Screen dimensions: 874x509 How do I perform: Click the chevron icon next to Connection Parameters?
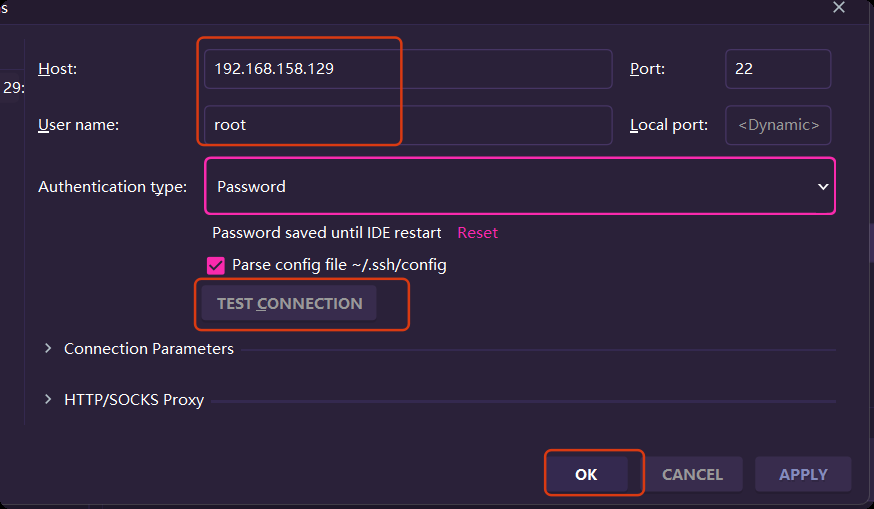coord(48,348)
